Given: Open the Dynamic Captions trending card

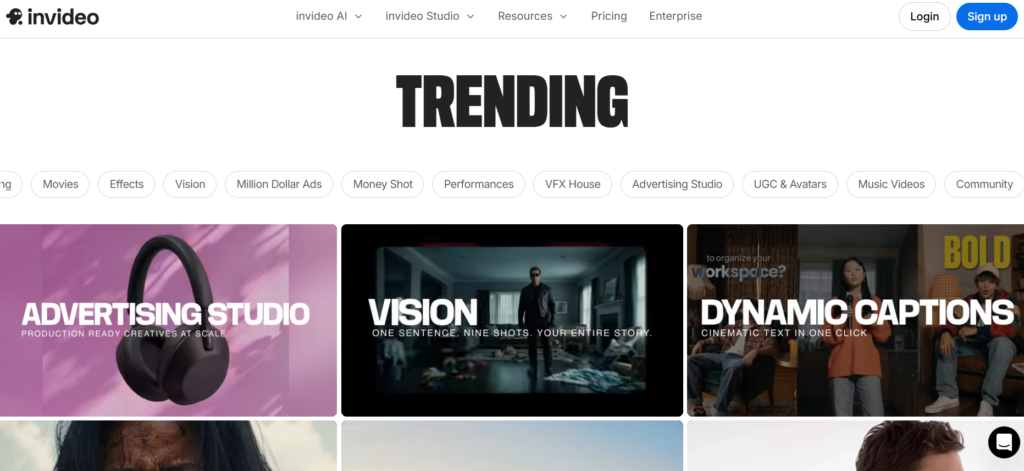Looking at the screenshot, I should 856,320.
